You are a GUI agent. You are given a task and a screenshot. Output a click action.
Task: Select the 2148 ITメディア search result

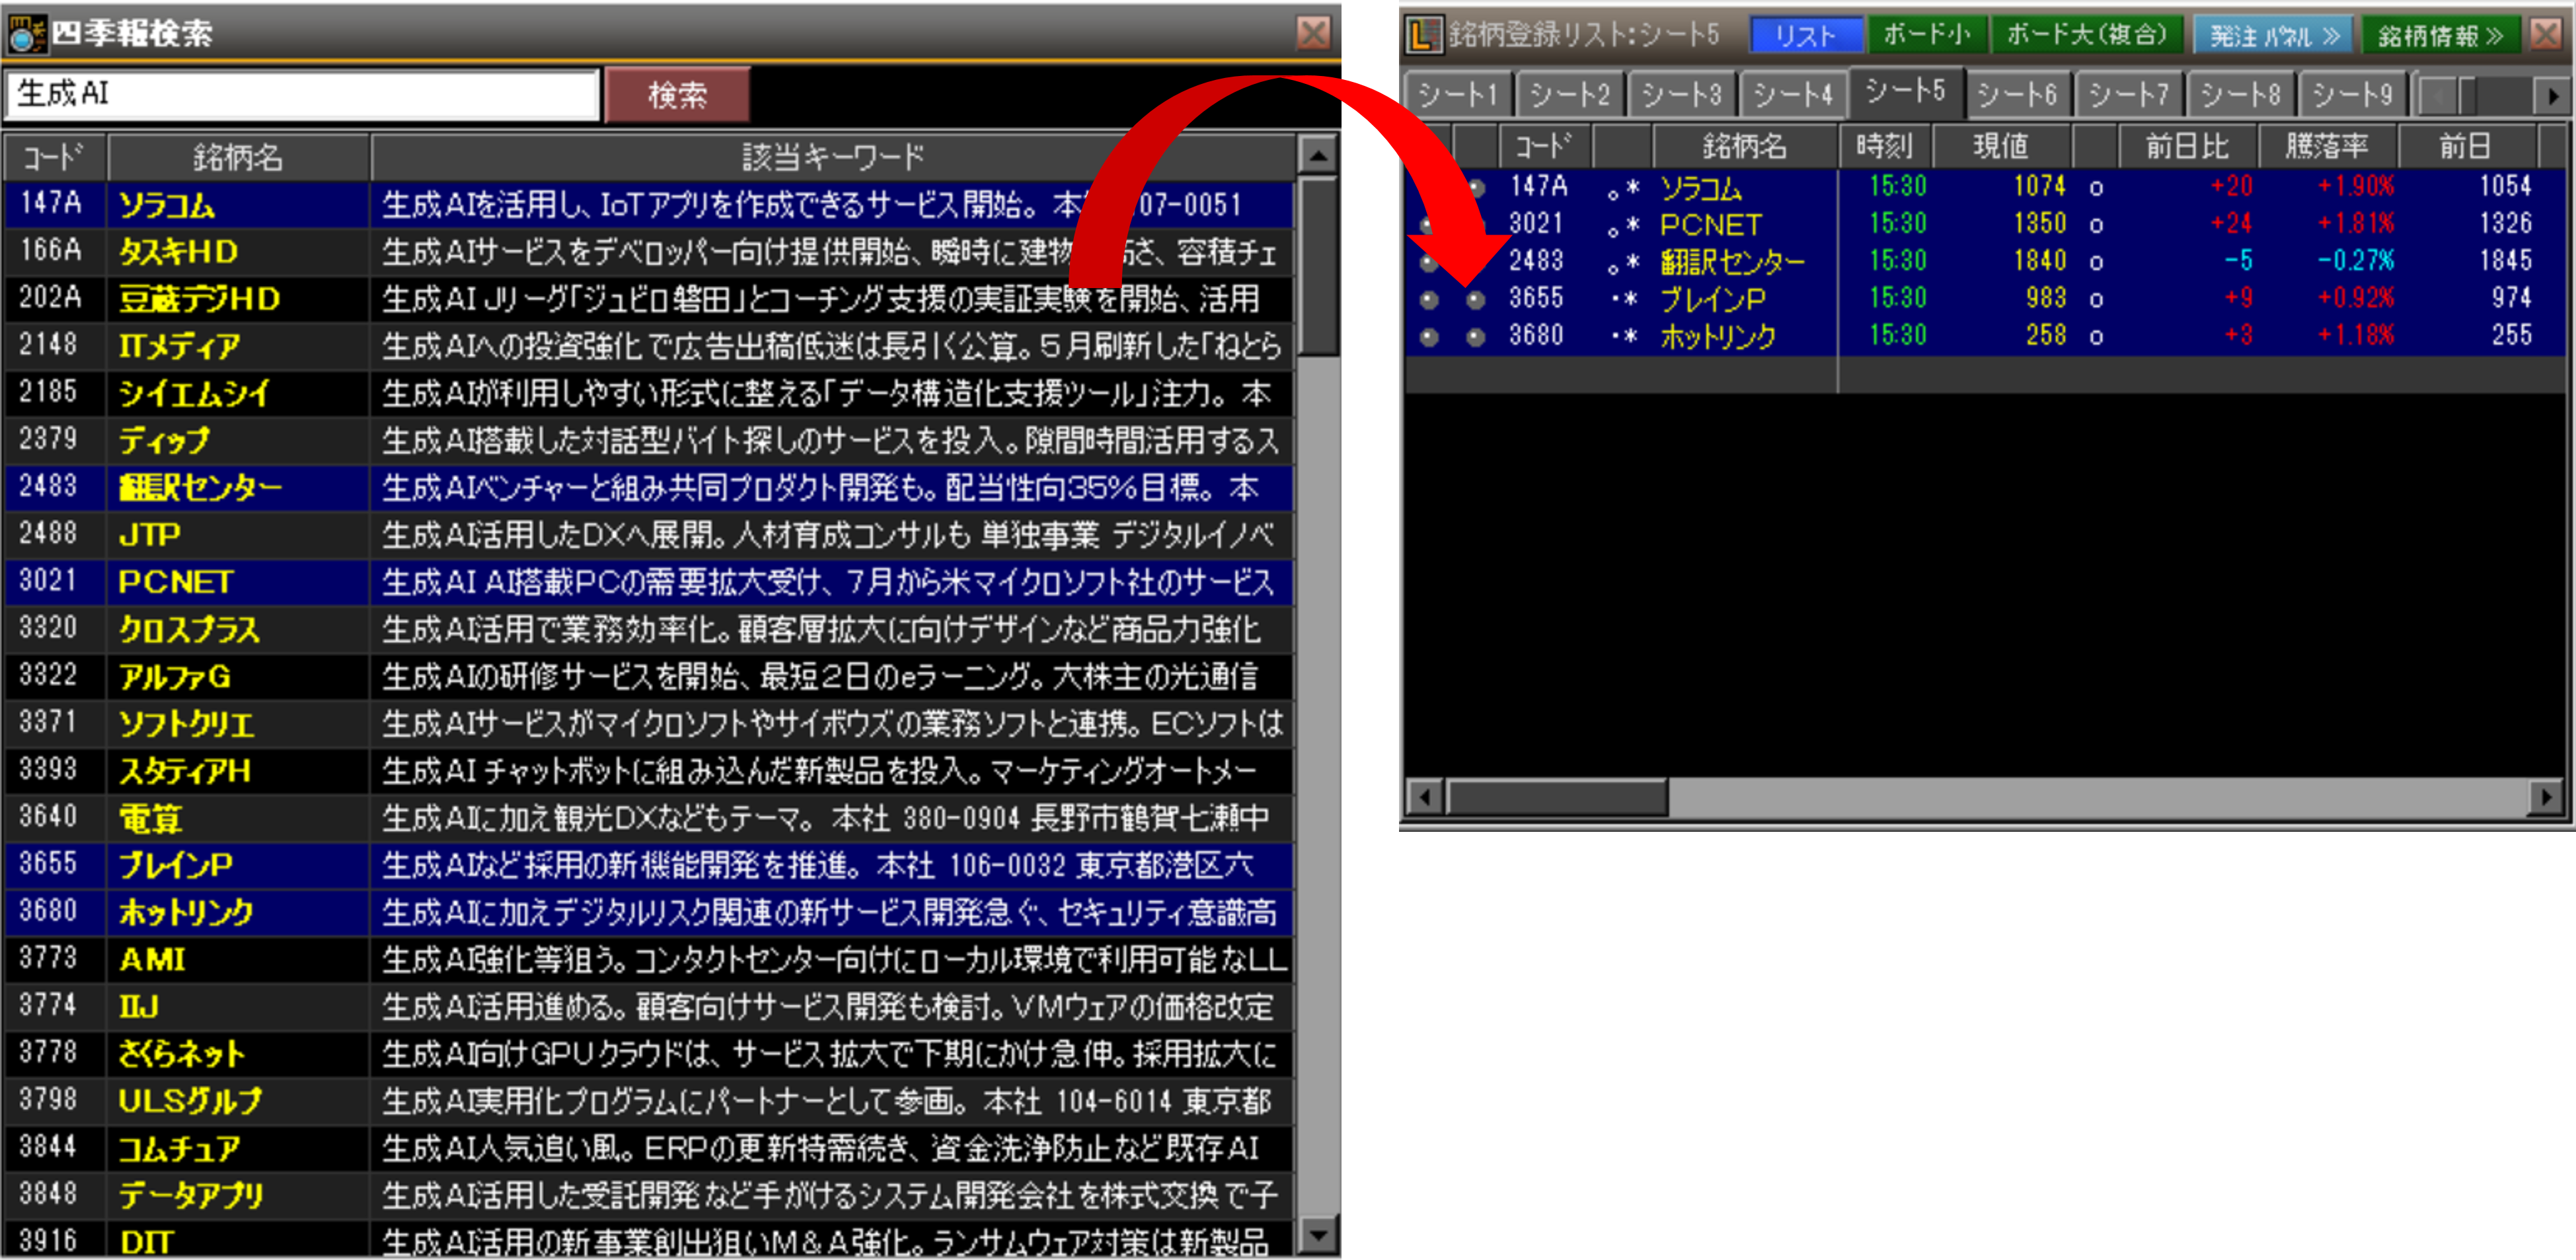click(x=648, y=346)
